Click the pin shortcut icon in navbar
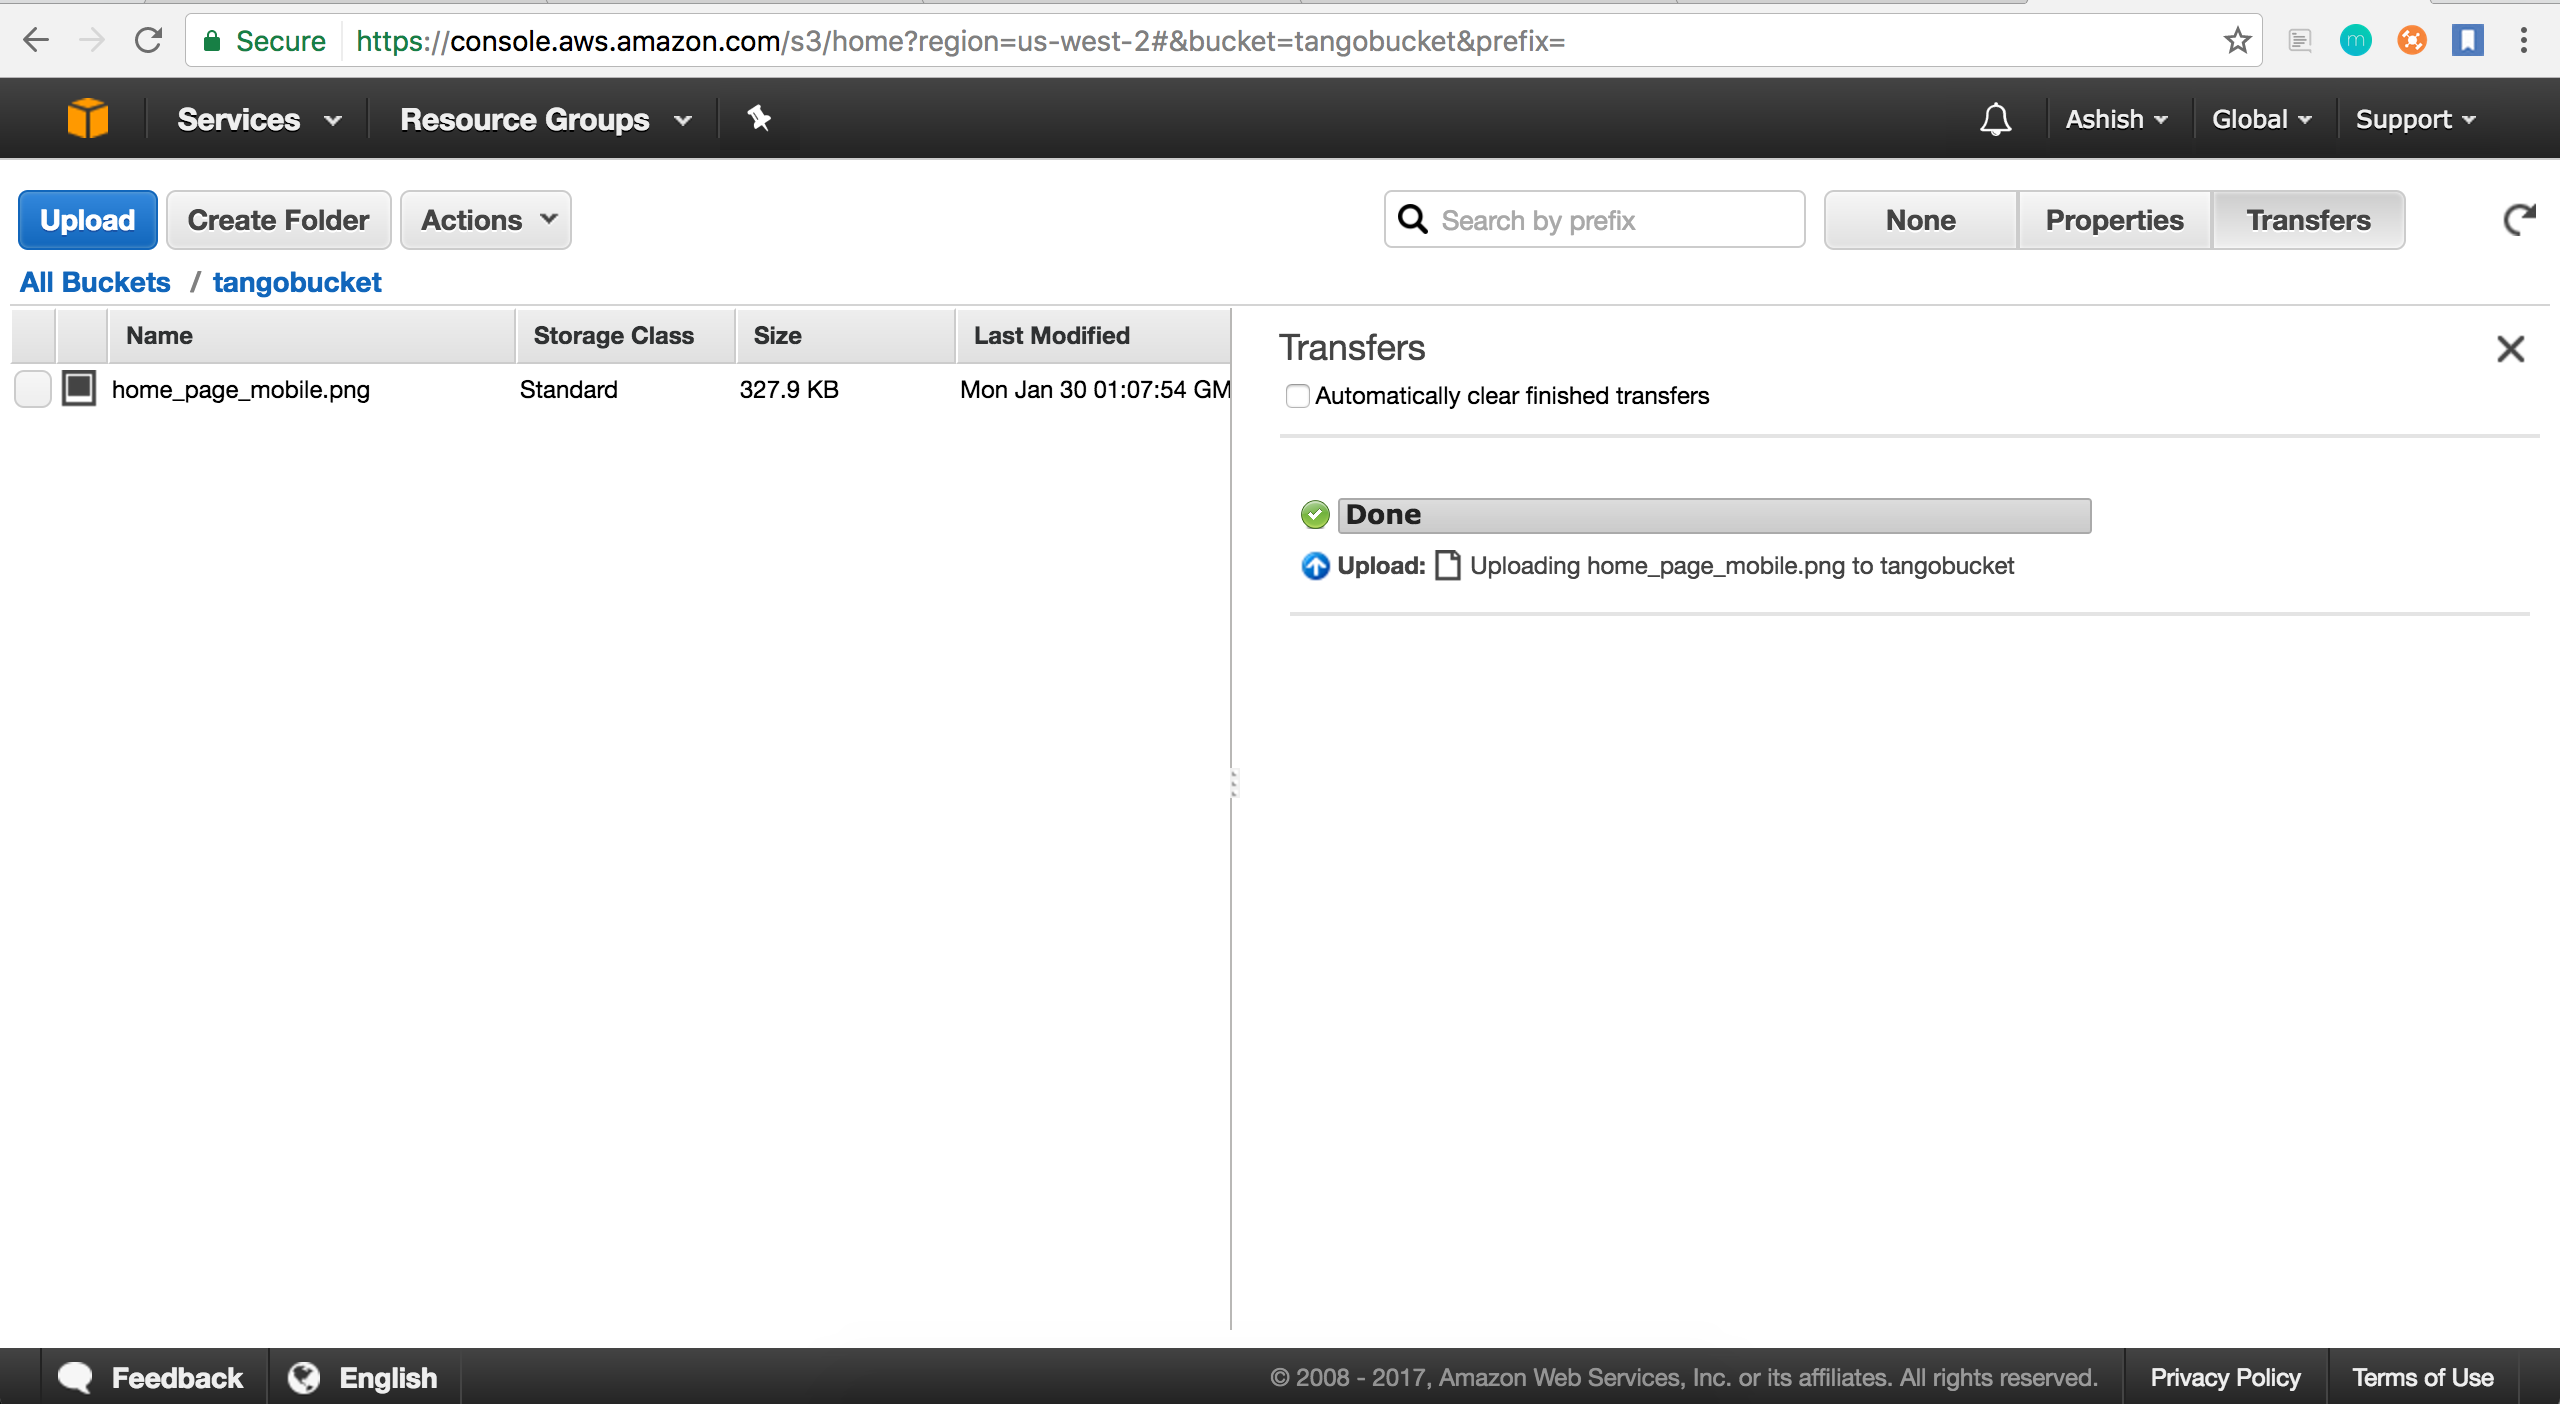The height and width of the screenshot is (1404, 2560). click(x=759, y=119)
